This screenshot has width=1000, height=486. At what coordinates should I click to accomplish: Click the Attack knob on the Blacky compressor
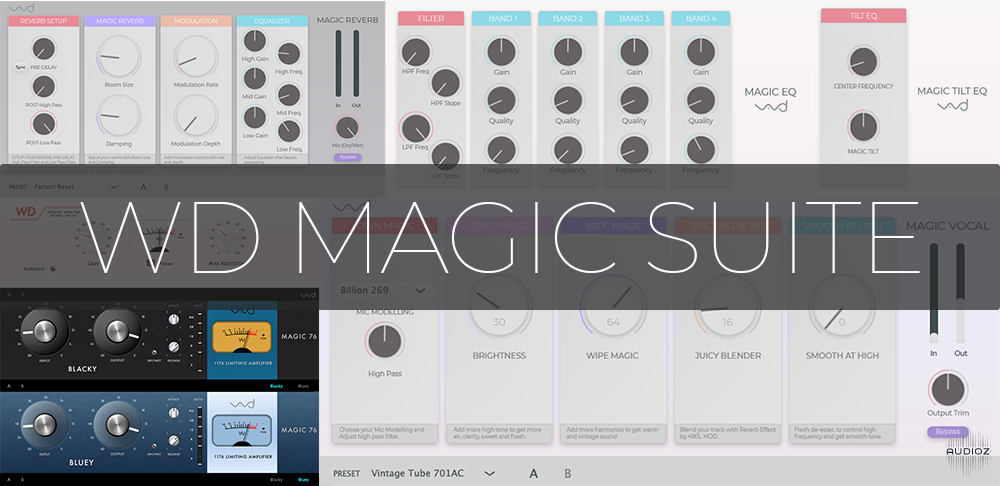pos(173,320)
